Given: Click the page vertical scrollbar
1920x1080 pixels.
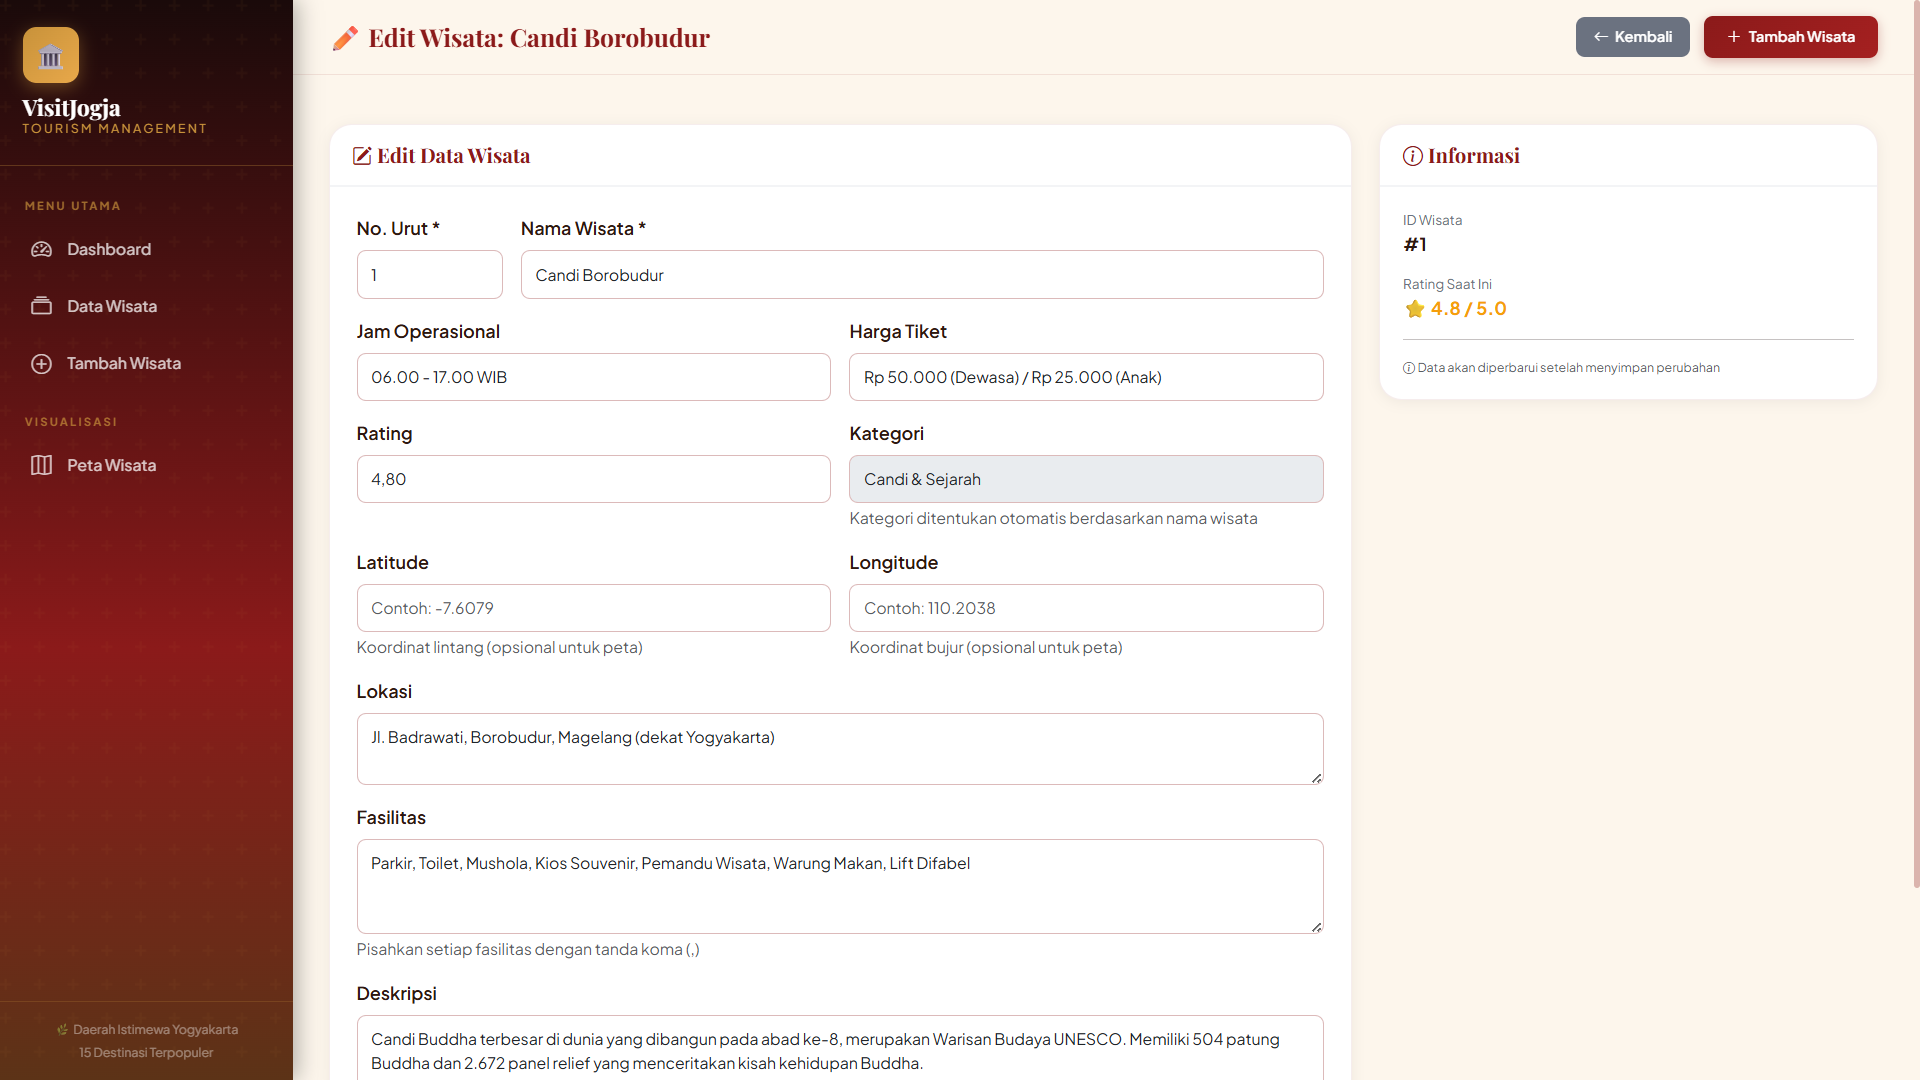Looking at the screenshot, I should tap(1916, 445).
